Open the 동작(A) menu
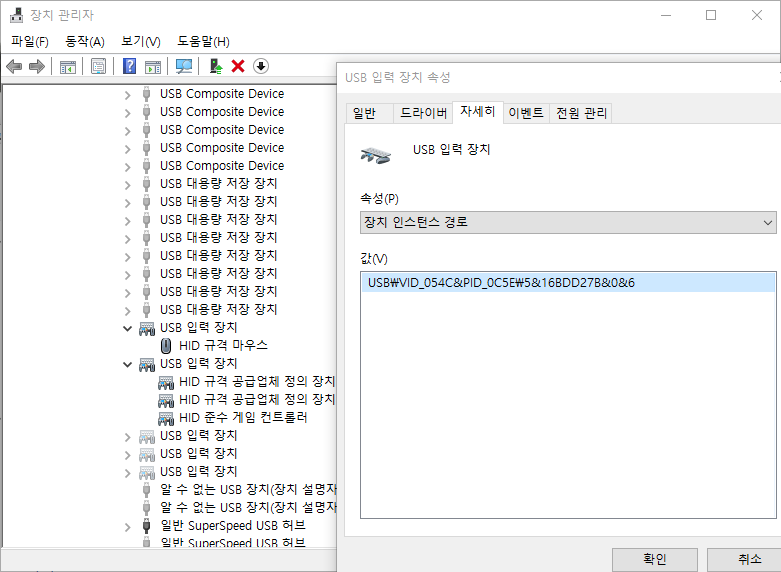Image resolution: width=781 pixels, height=572 pixels. pos(85,41)
